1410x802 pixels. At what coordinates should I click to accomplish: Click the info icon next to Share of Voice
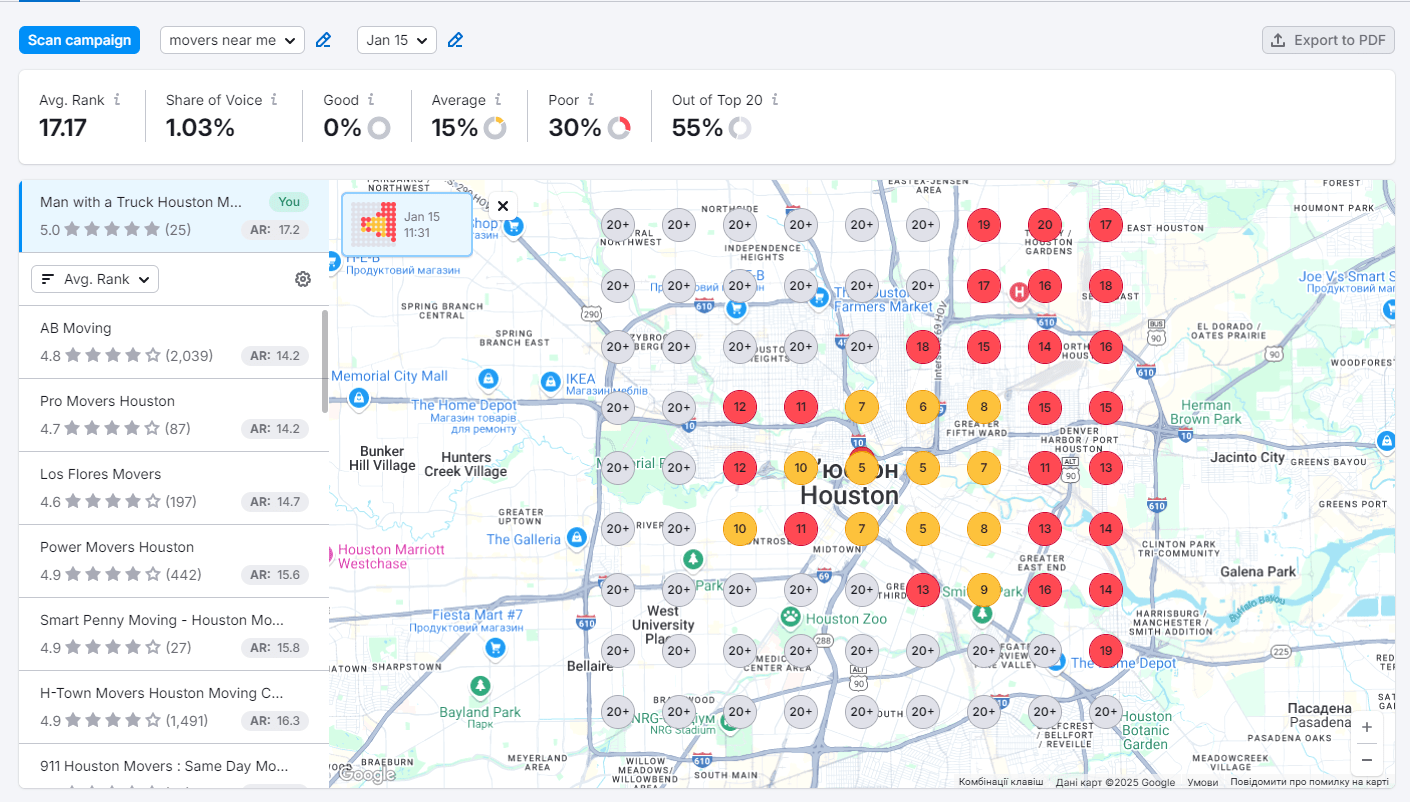point(274,100)
